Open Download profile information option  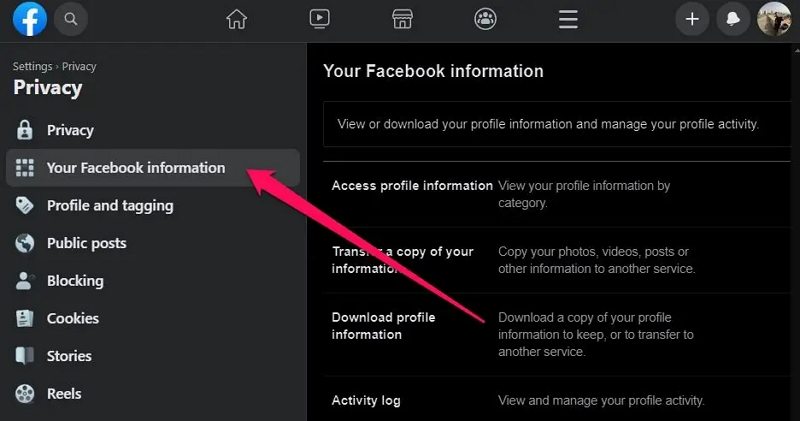pos(383,326)
